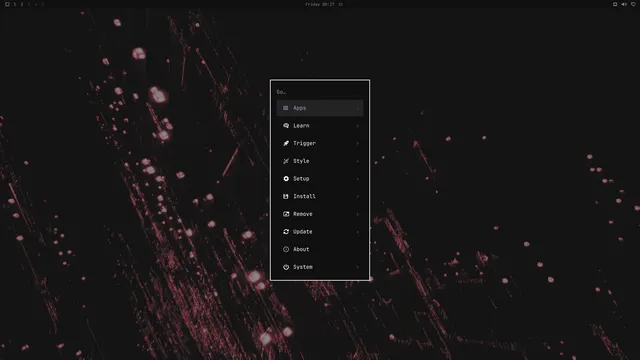Switch to workspace 2 in top bar
This screenshot has height=360, width=640.
[x=22, y=4]
